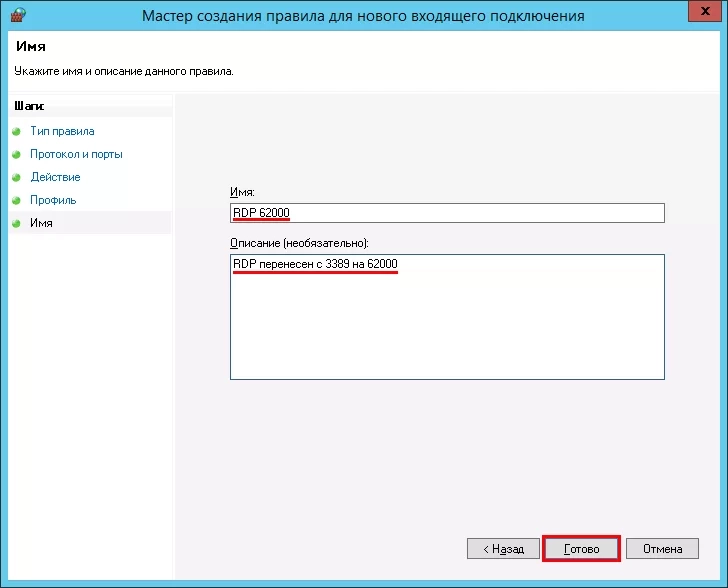Screen dimensions: 728x588
Task: Click the Имя field containing RDP 62000
Action: point(447,213)
